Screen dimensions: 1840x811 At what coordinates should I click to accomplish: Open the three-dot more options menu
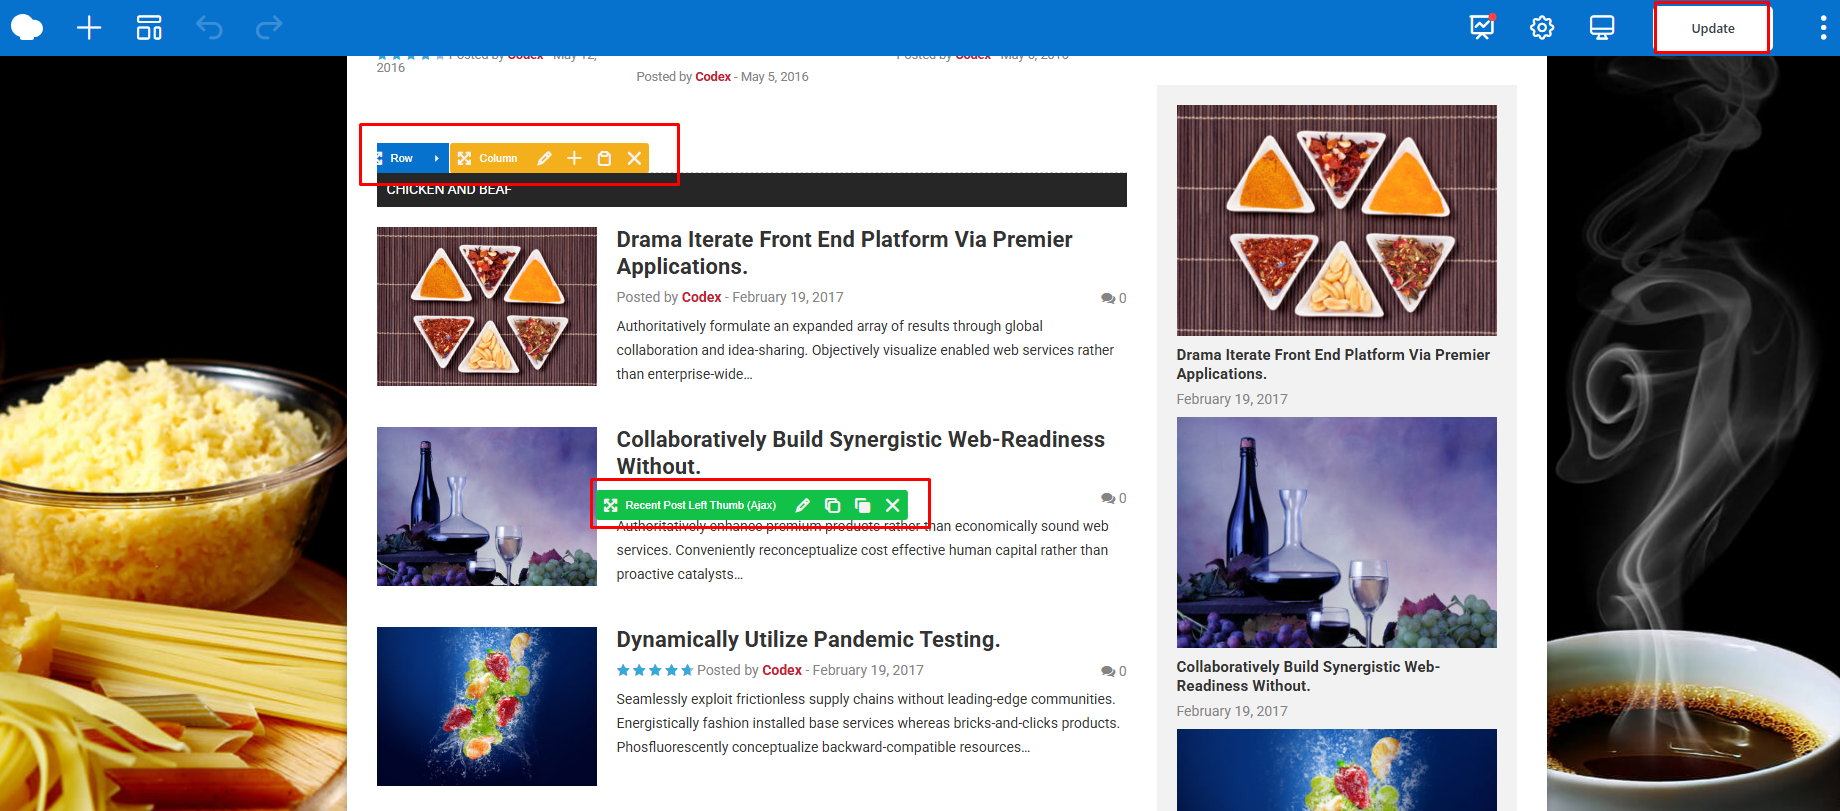[1823, 28]
